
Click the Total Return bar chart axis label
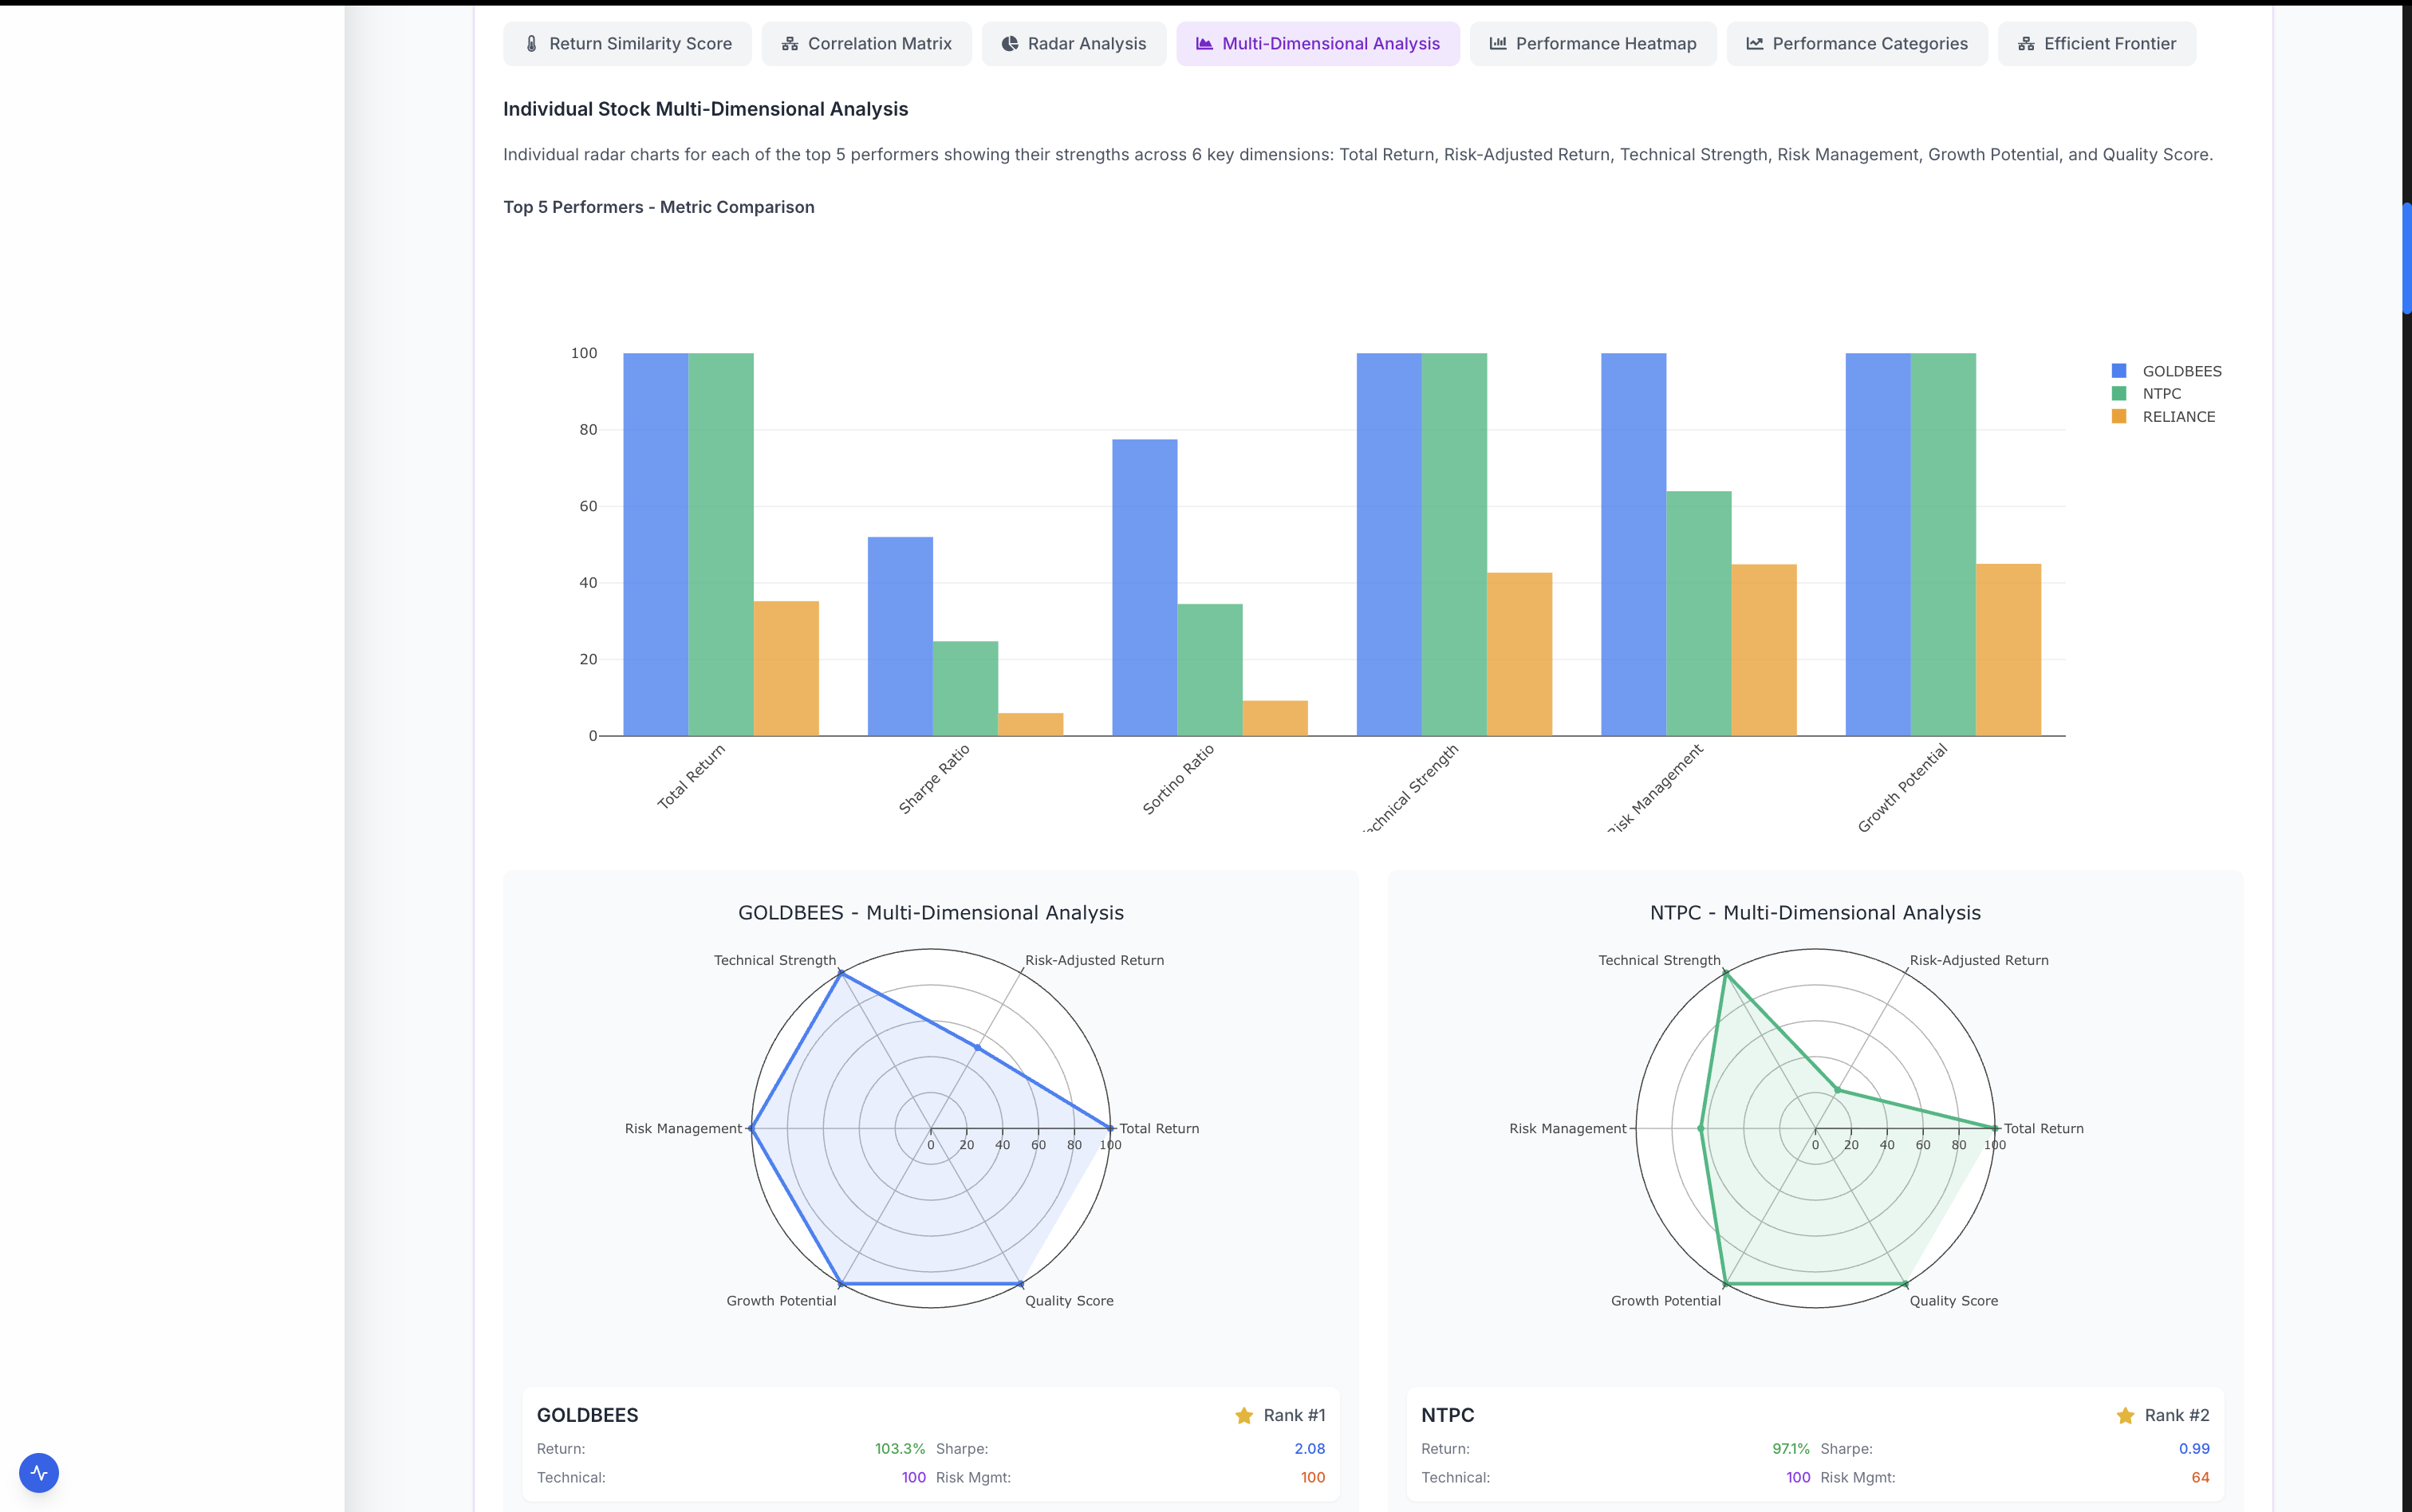pyautogui.click(x=691, y=776)
